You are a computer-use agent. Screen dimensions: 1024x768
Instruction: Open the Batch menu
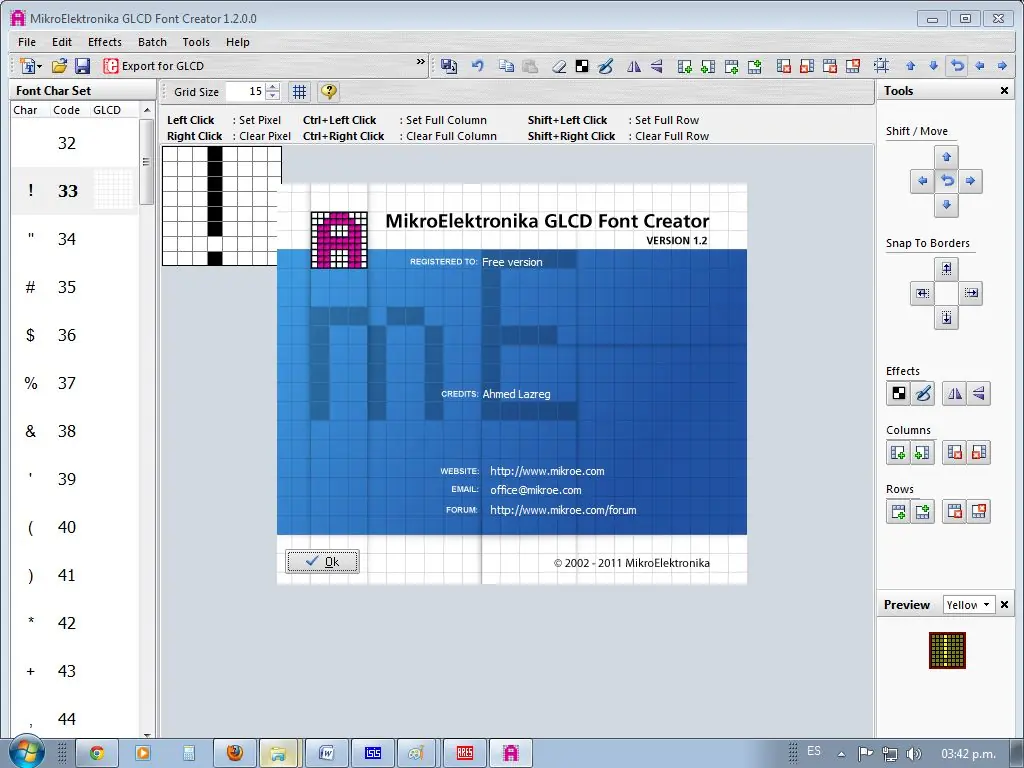tap(152, 42)
